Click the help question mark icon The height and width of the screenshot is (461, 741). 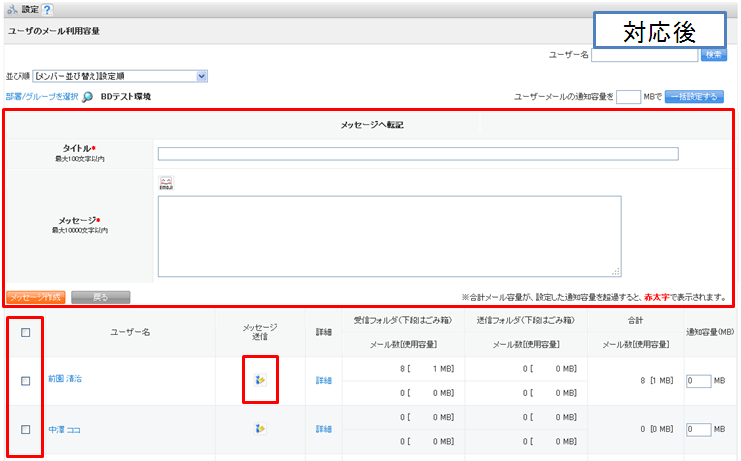[47, 9]
